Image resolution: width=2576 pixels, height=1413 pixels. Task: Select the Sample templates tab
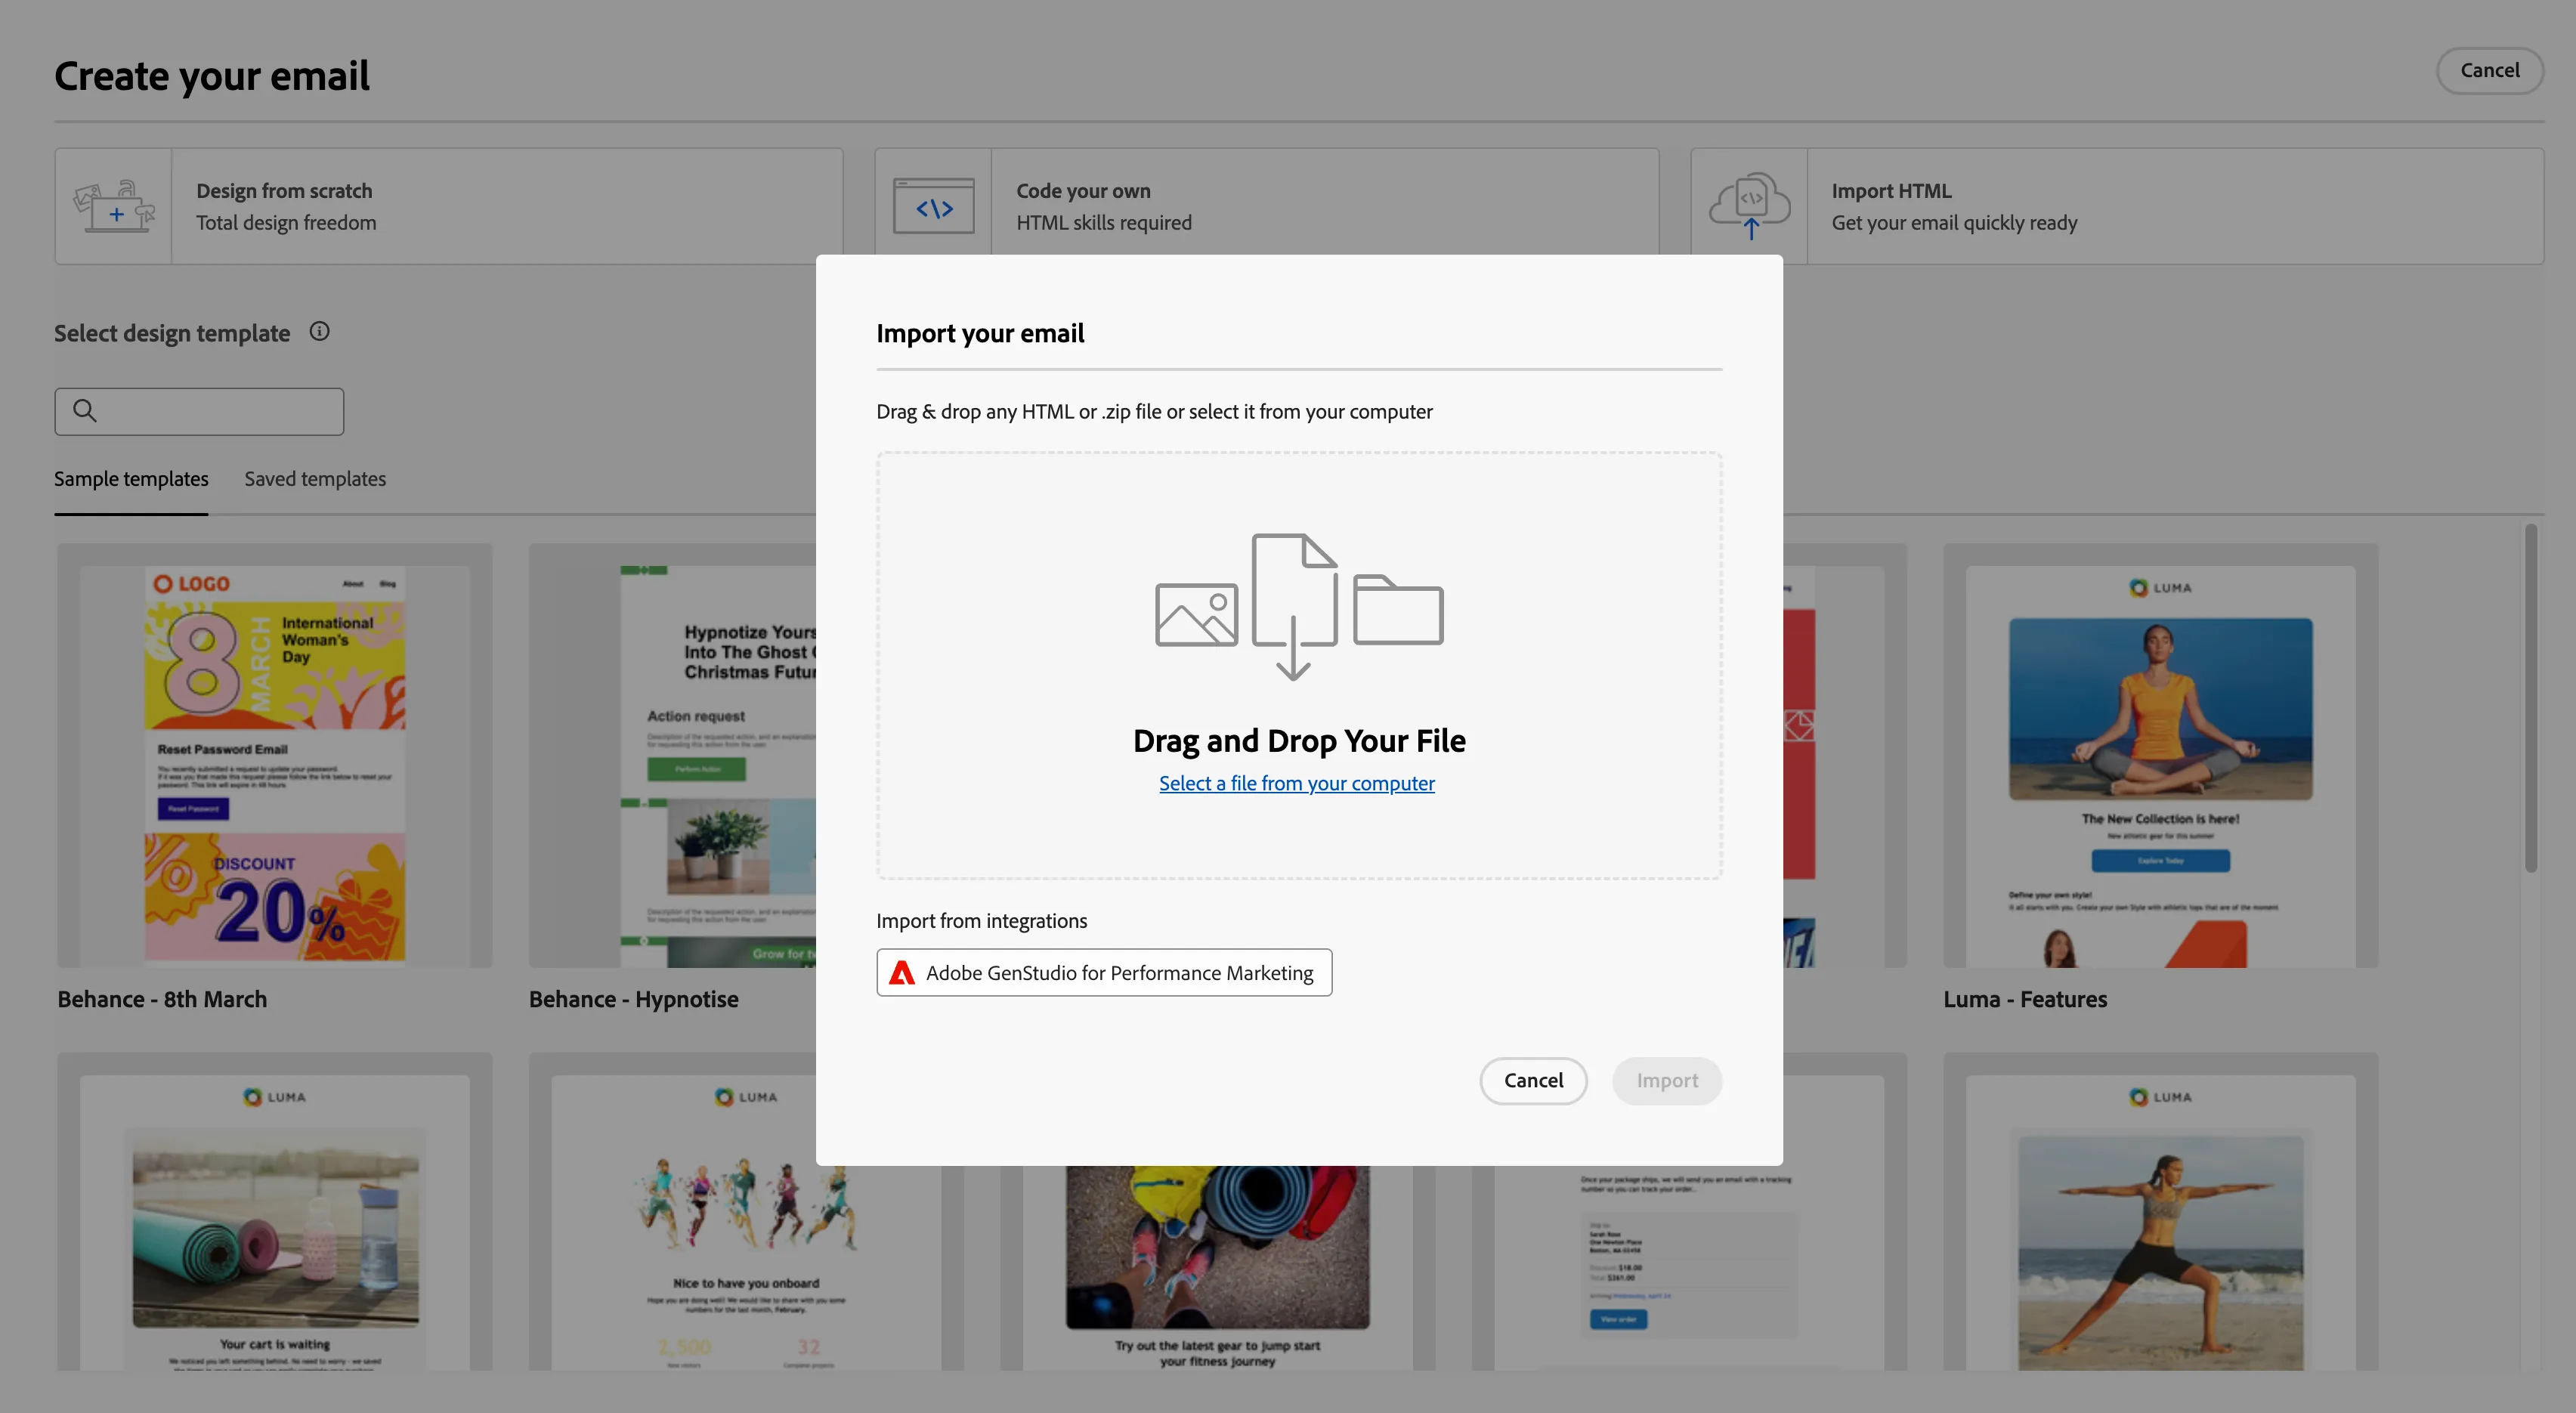pos(131,479)
